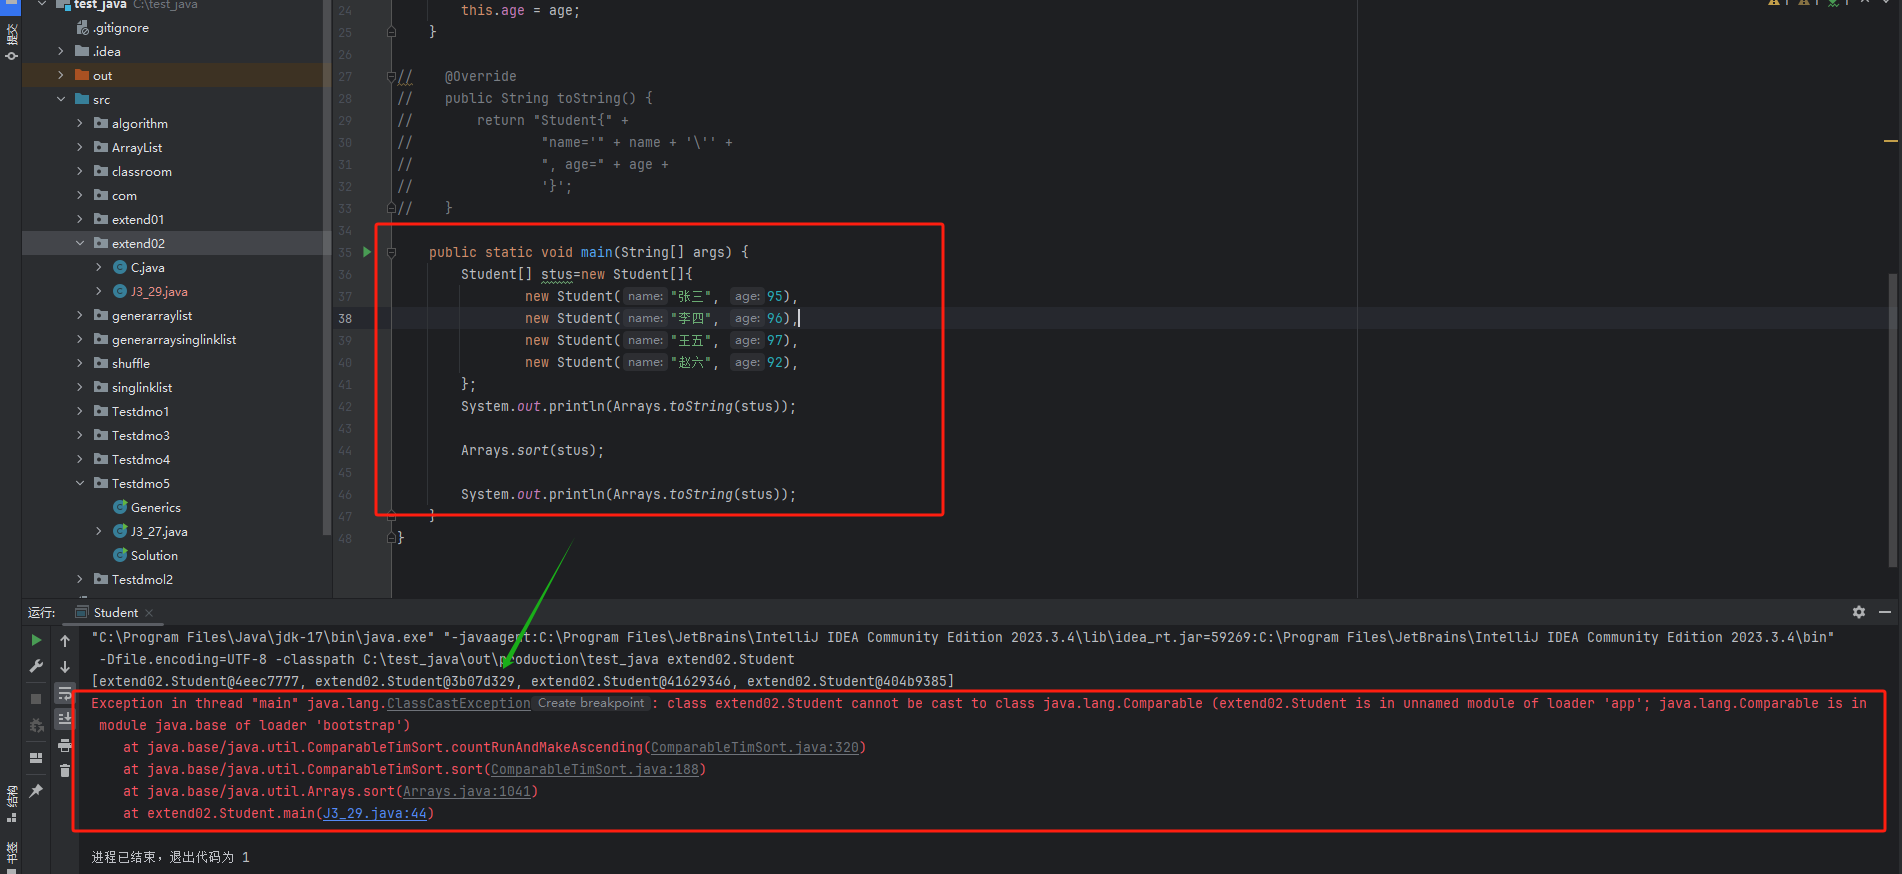This screenshot has width=1902, height=874.
Task: Select com package in tree
Action: (124, 195)
